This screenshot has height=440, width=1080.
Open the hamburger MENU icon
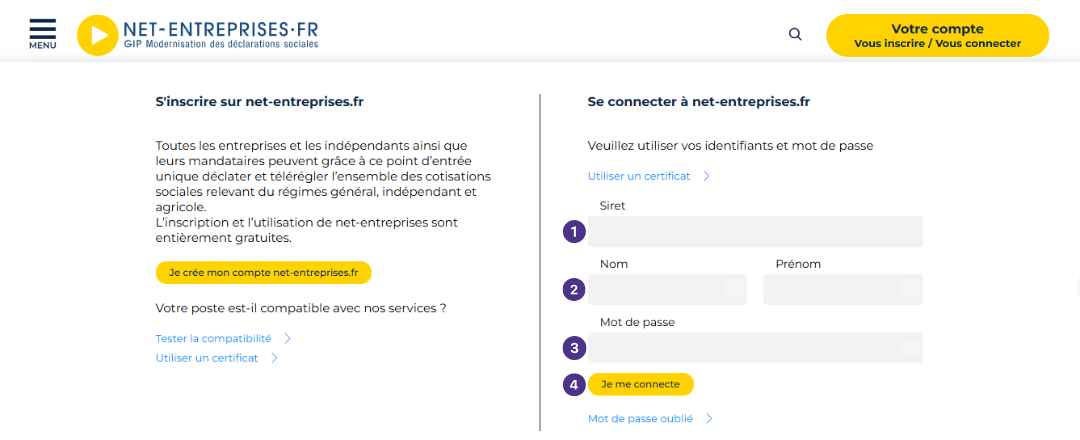pos(43,34)
